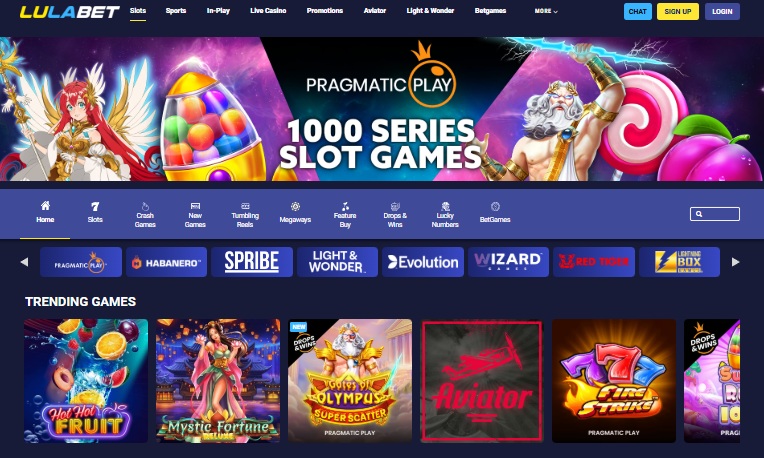
Task: Go to Live Casino menu item
Action: (268, 10)
